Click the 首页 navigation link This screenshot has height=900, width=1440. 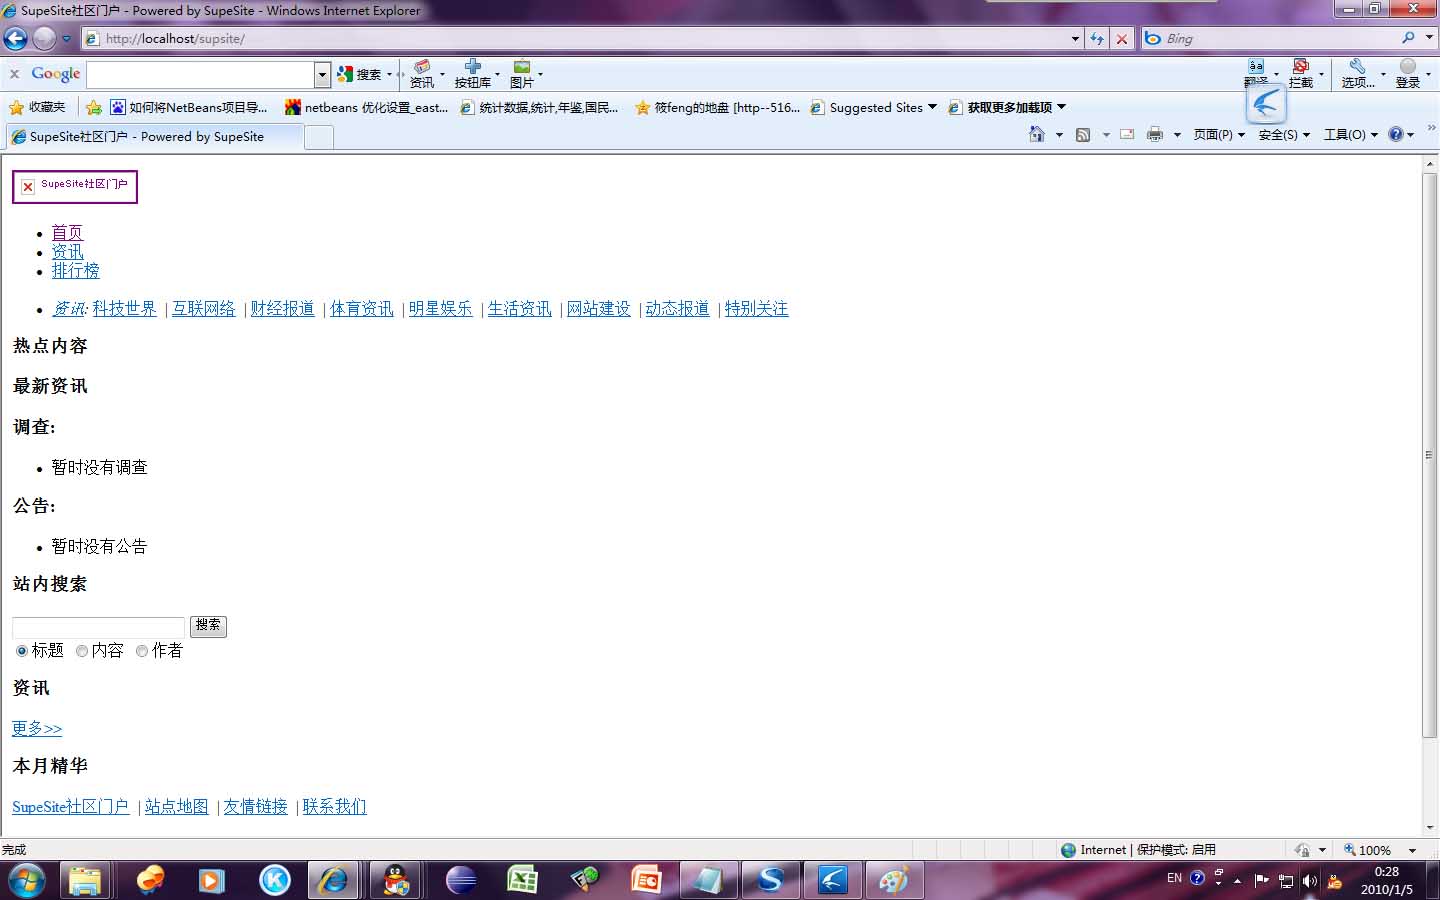(67, 233)
